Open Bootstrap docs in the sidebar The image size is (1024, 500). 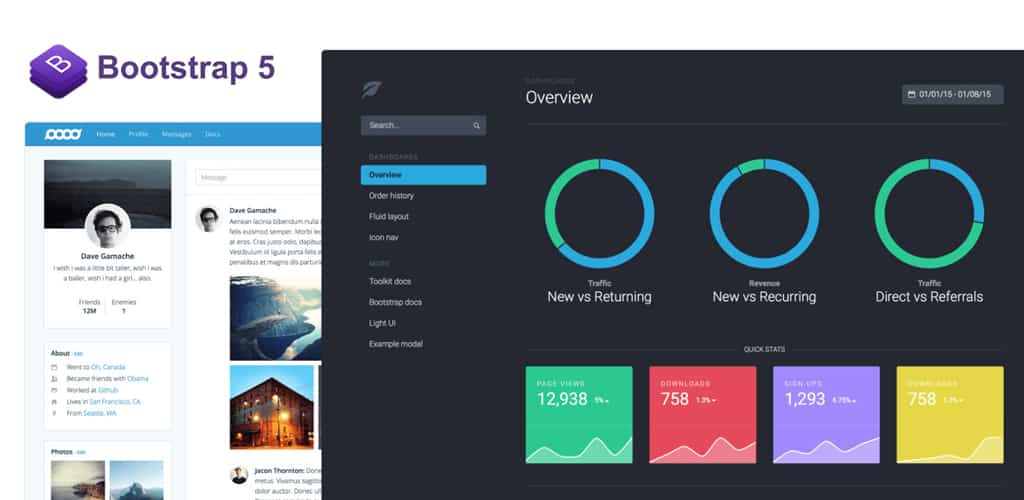[x=395, y=302]
